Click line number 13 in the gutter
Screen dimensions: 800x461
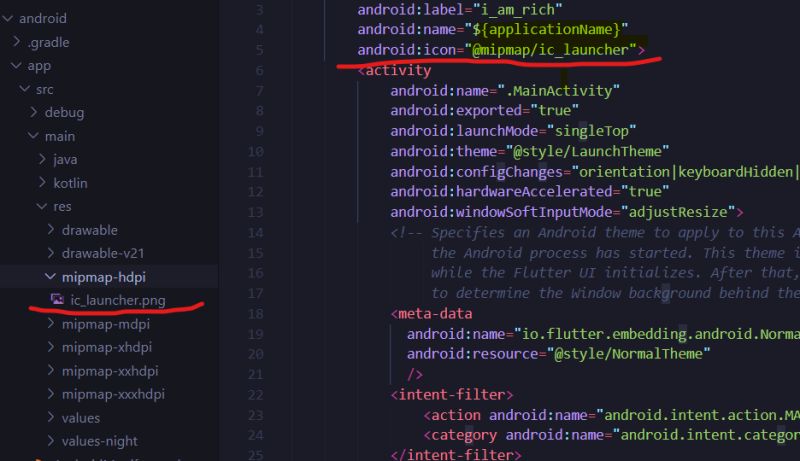256,212
